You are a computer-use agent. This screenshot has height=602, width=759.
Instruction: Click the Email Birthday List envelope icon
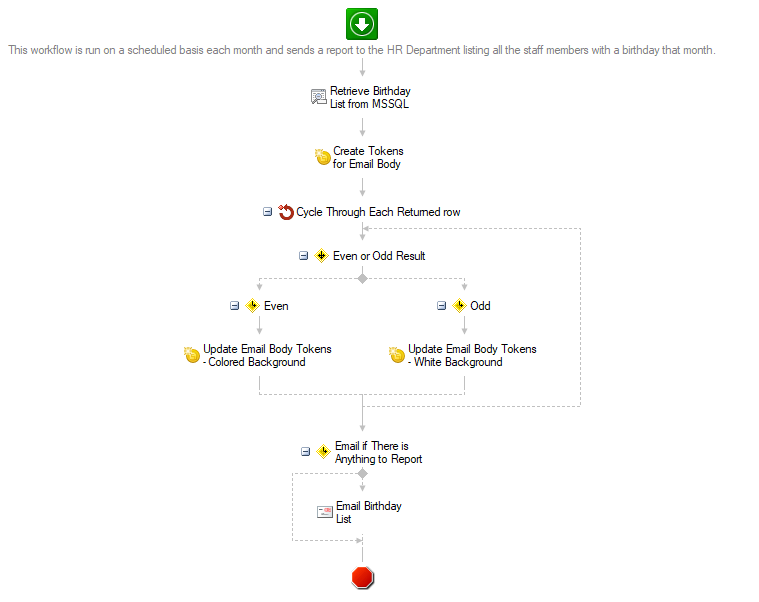pos(325,512)
